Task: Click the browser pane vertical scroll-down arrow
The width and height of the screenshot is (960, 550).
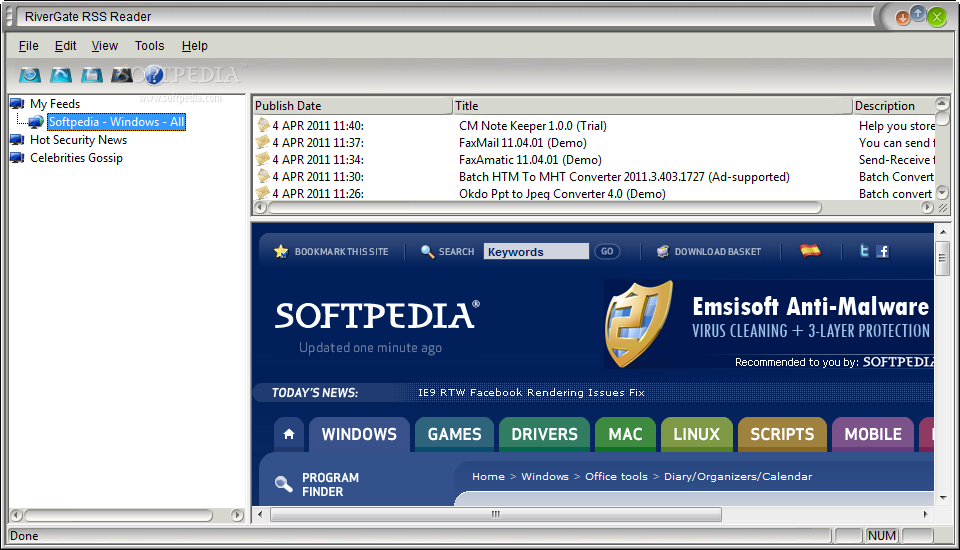Action: (x=943, y=498)
